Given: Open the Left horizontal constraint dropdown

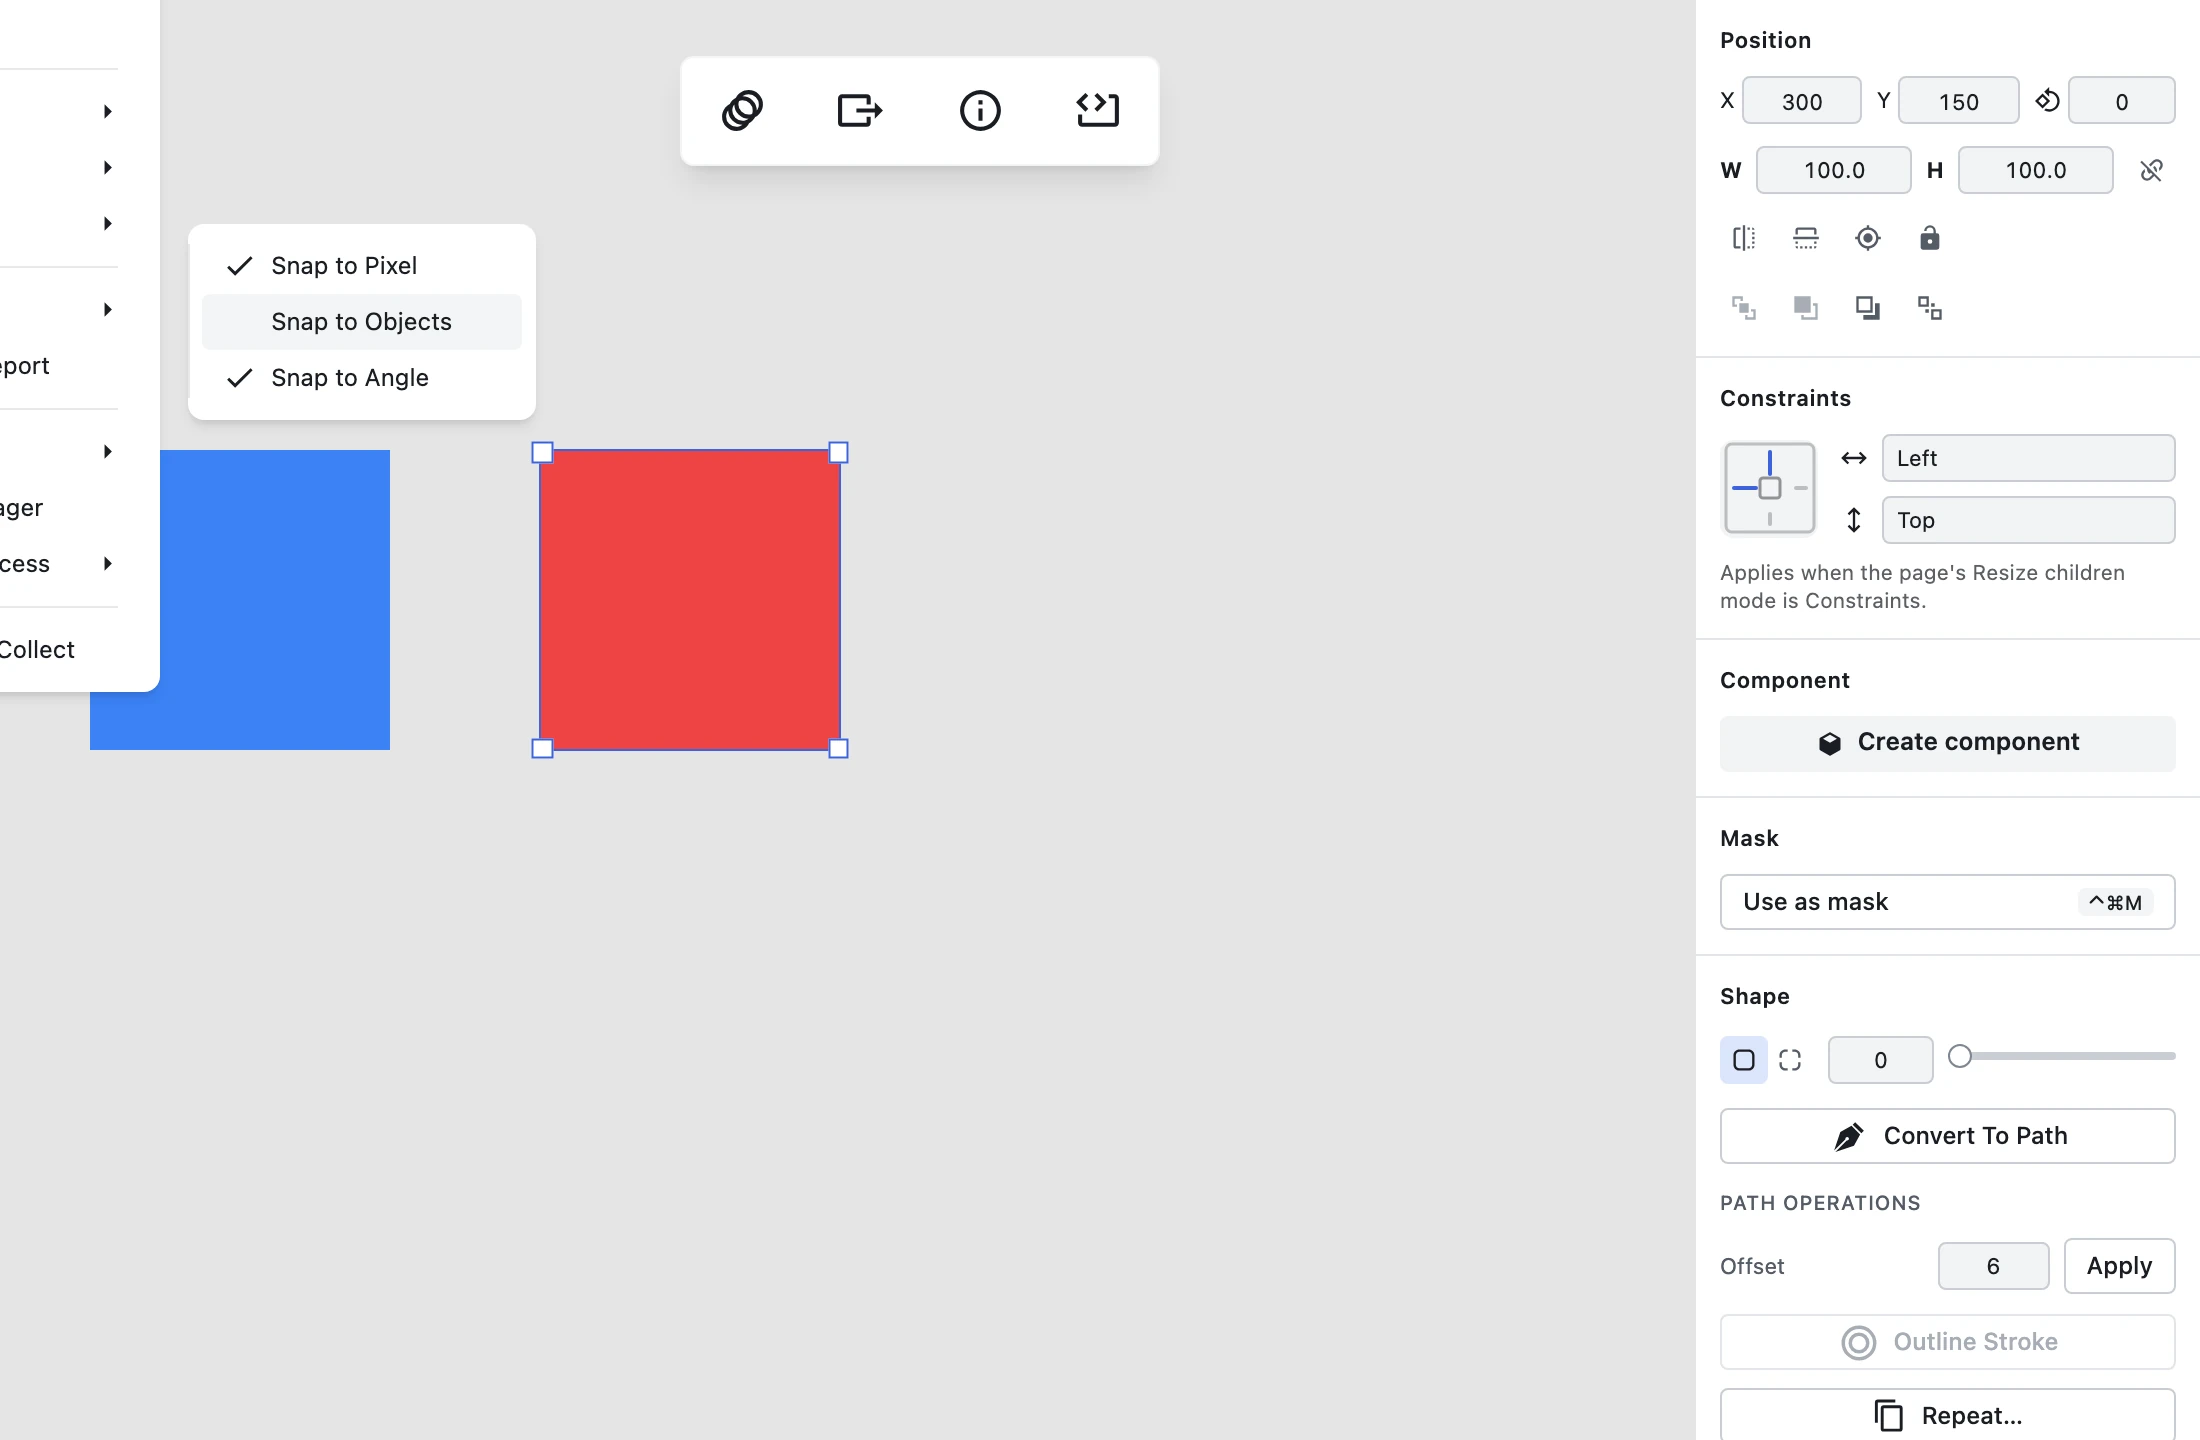Looking at the screenshot, I should click(x=2028, y=458).
